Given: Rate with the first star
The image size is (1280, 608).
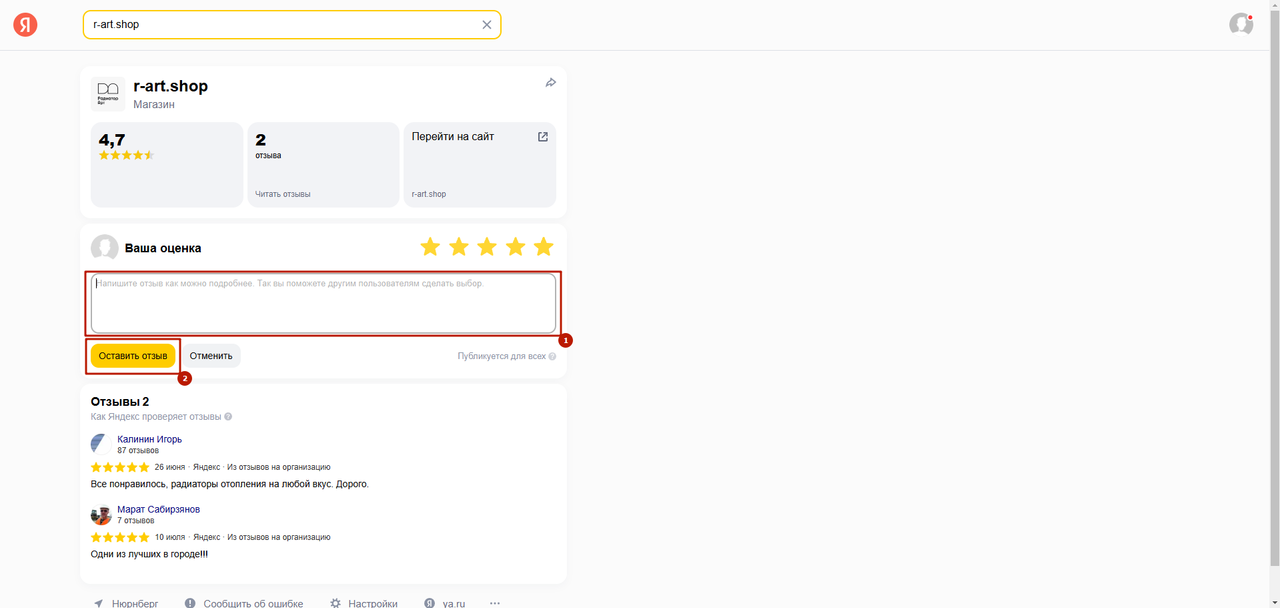Looking at the screenshot, I should tap(430, 247).
